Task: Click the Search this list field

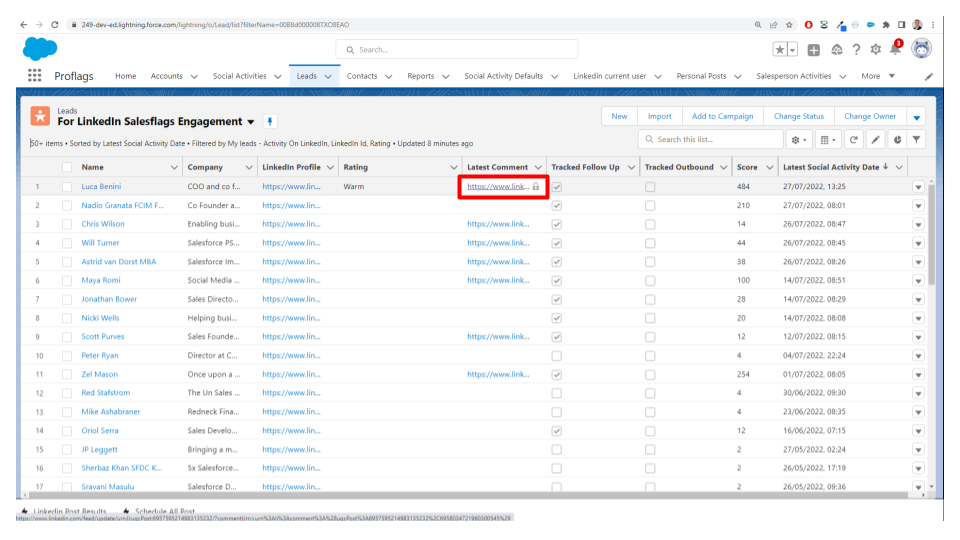Action: (711, 140)
